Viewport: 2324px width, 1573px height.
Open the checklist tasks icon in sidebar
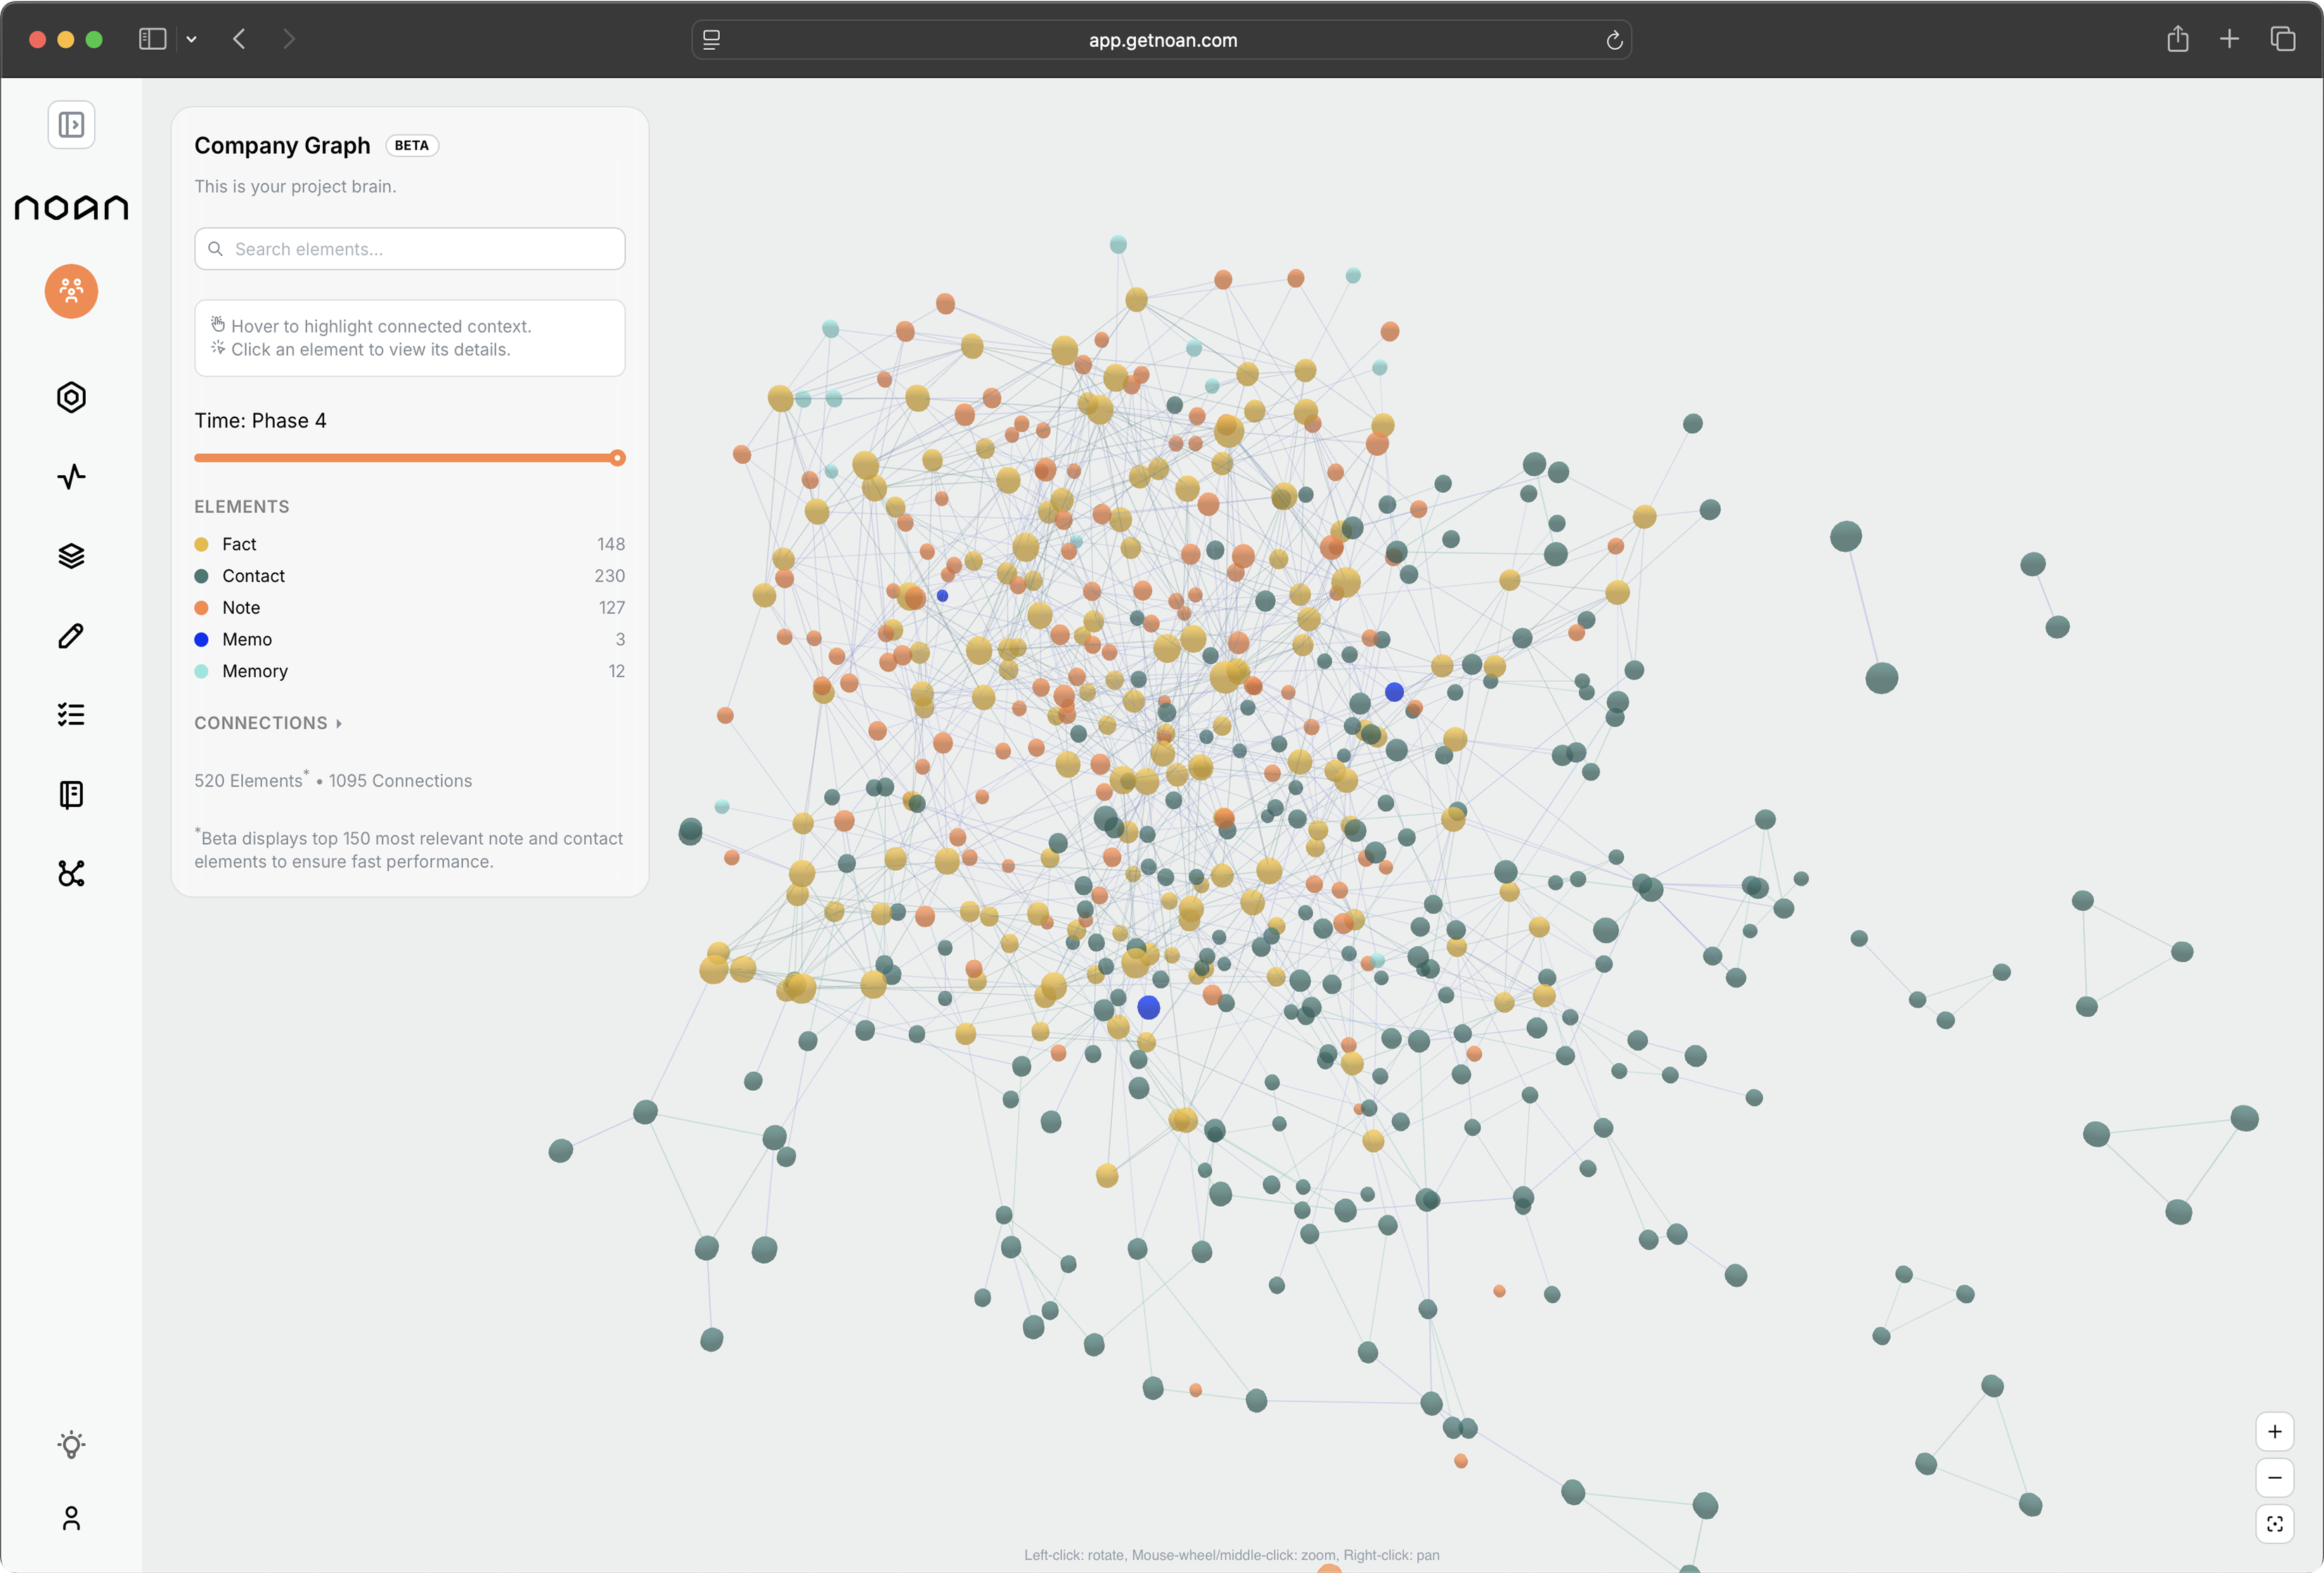click(71, 714)
